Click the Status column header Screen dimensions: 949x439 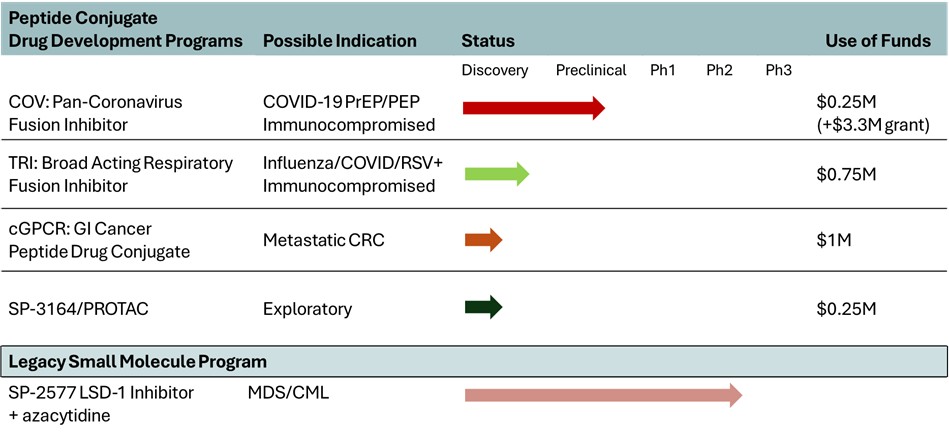pyautogui.click(x=488, y=41)
